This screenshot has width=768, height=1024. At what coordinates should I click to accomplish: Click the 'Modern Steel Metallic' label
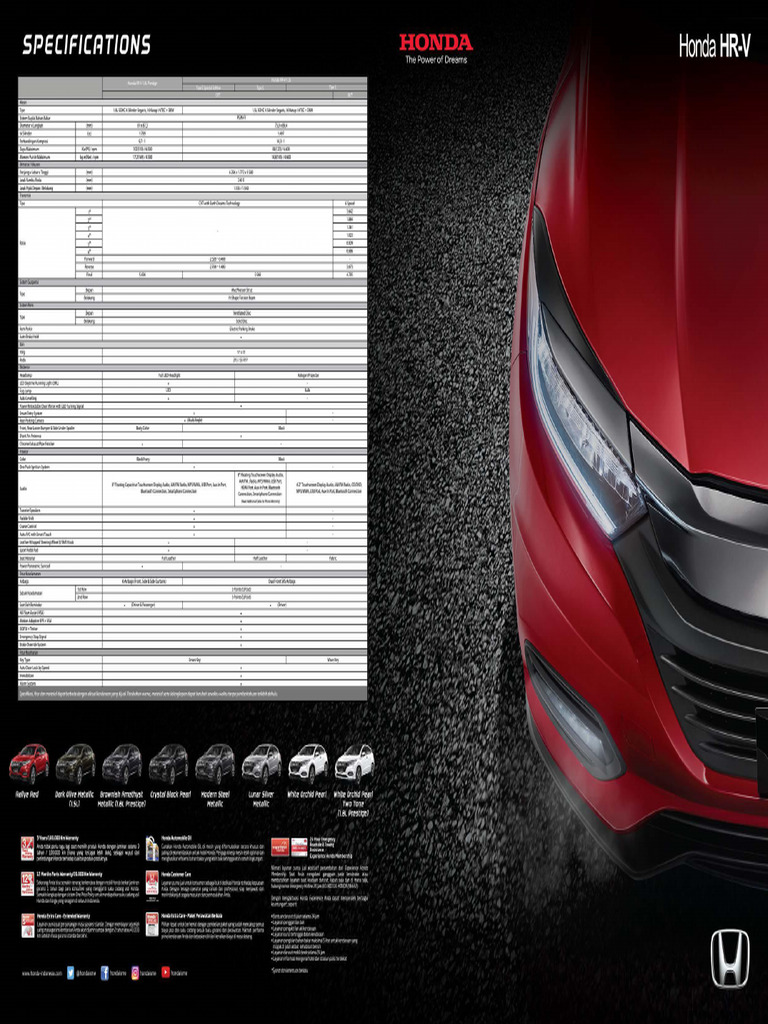coord(215,799)
